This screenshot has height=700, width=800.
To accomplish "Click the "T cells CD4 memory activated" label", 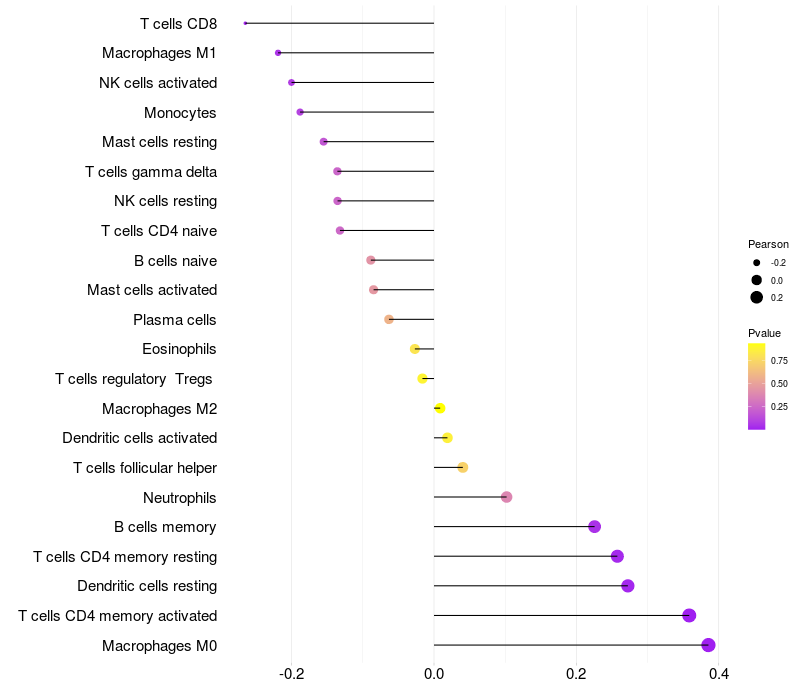I will [117, 616].
